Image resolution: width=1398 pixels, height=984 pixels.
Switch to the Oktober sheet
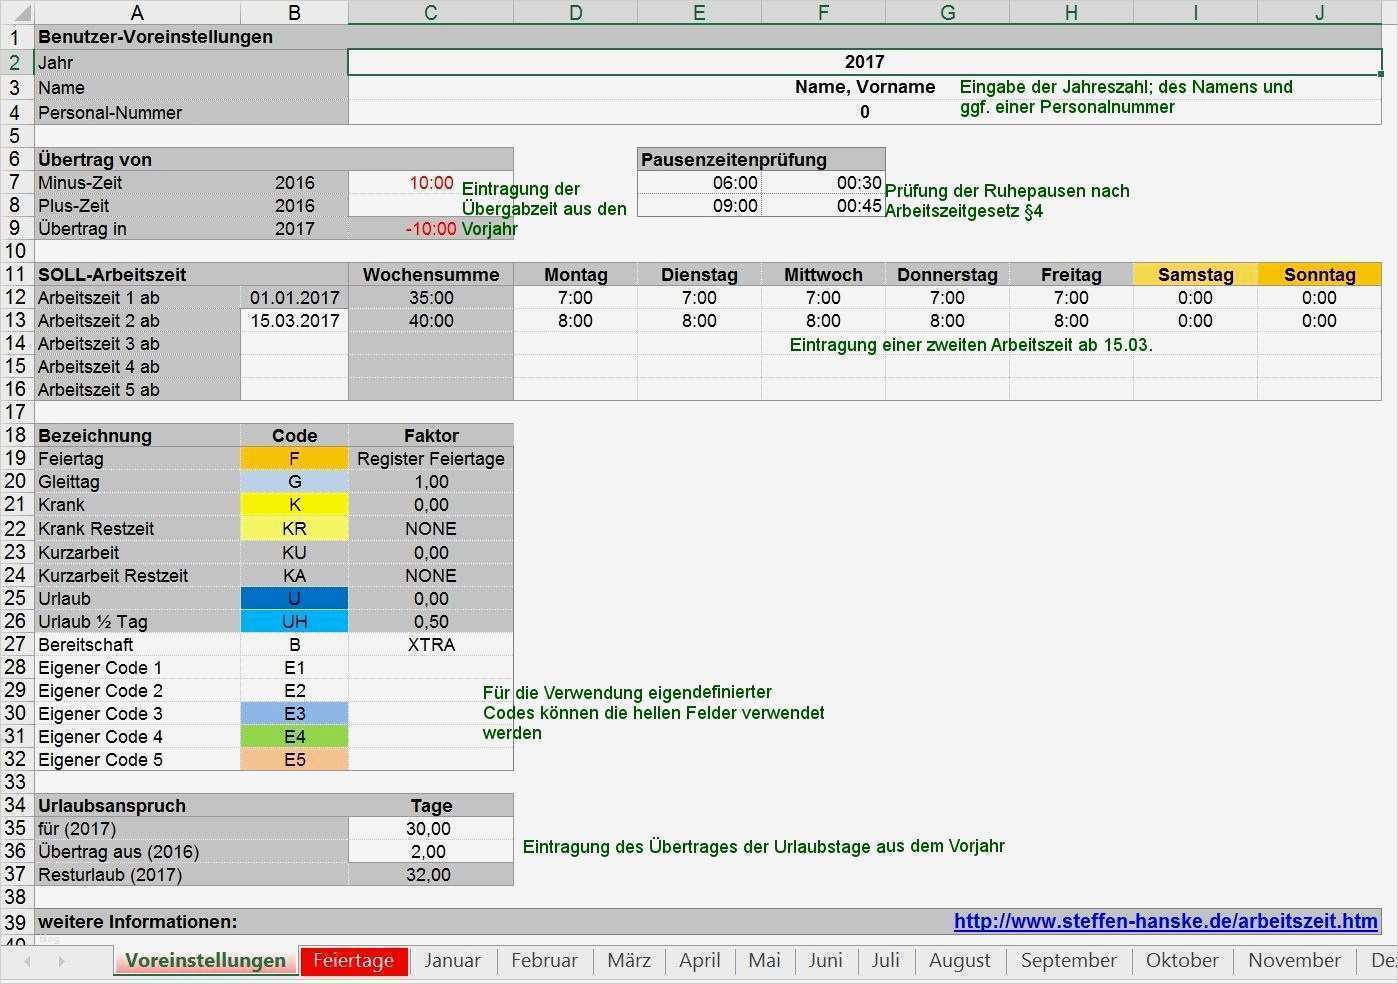pos(1181,960)
